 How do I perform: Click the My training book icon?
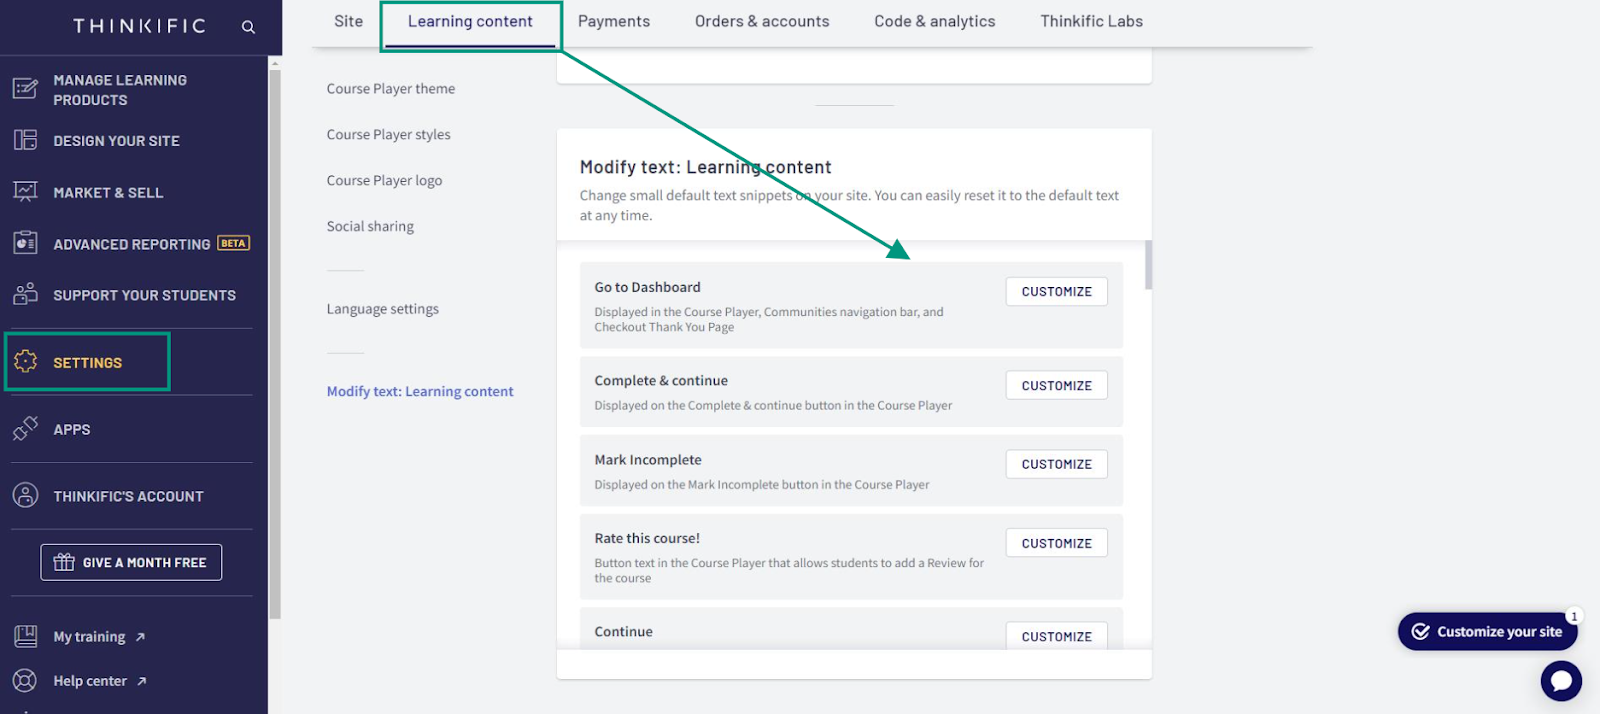point(25,636)
